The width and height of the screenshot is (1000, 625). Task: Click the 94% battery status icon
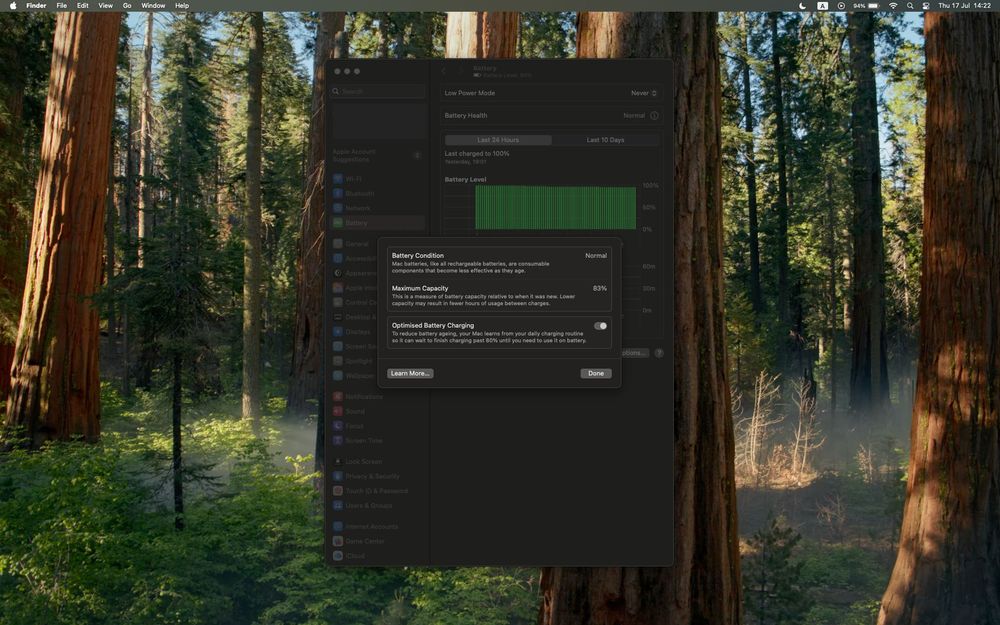tap(867, 6)
